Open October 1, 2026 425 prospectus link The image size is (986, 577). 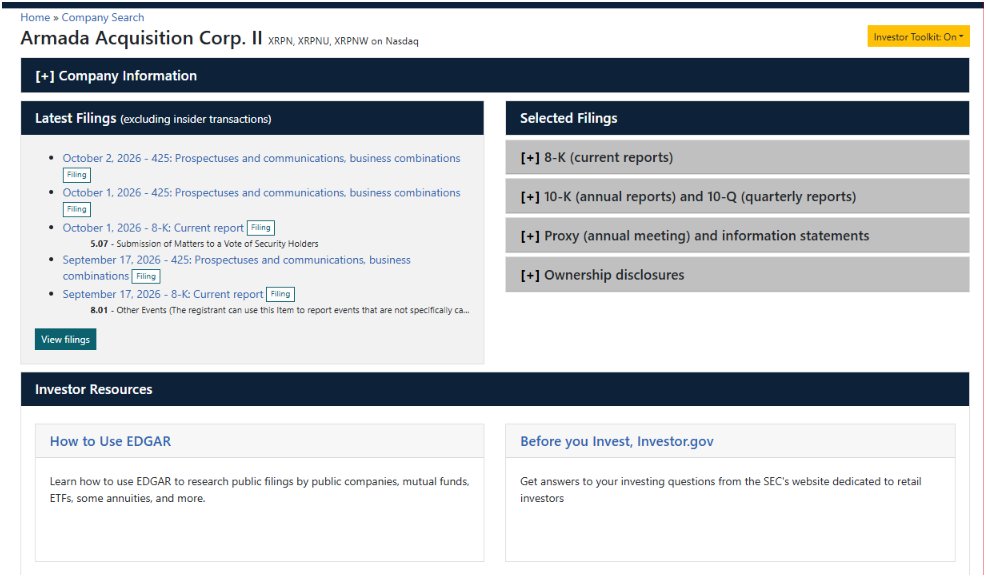[x=261, y=192]
